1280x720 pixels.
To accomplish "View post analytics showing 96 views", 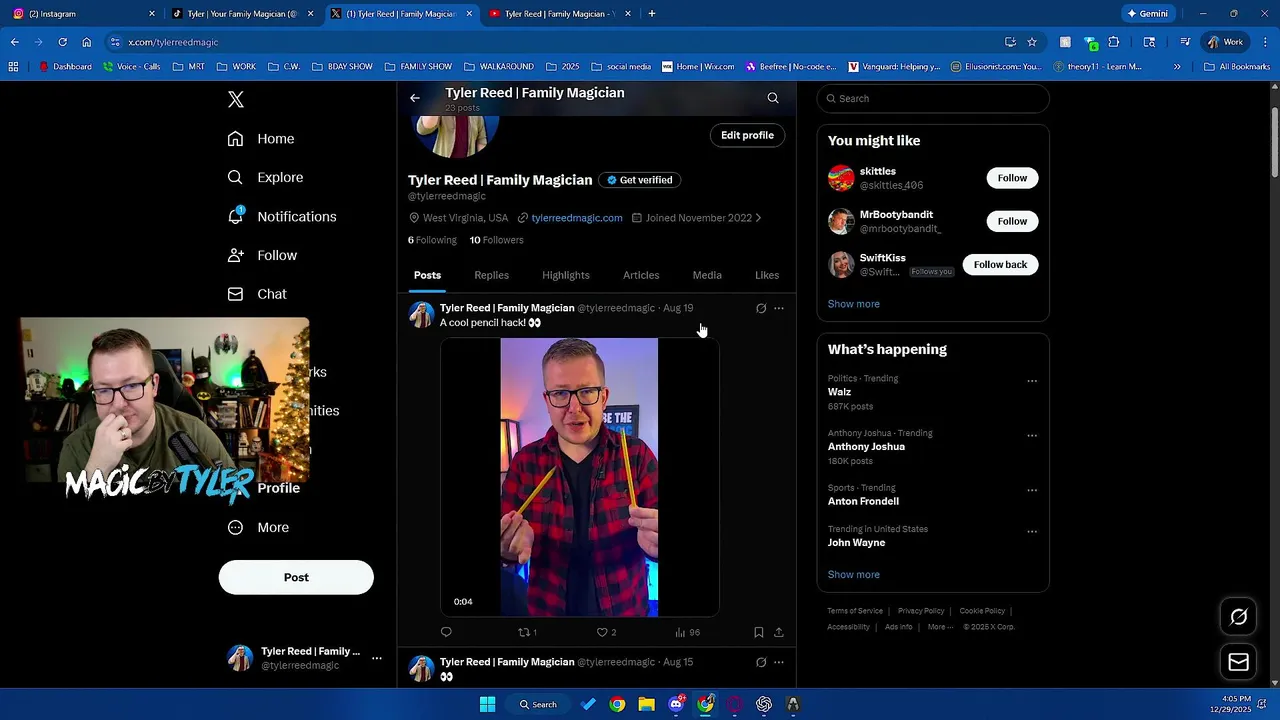I will click(687, 632).
